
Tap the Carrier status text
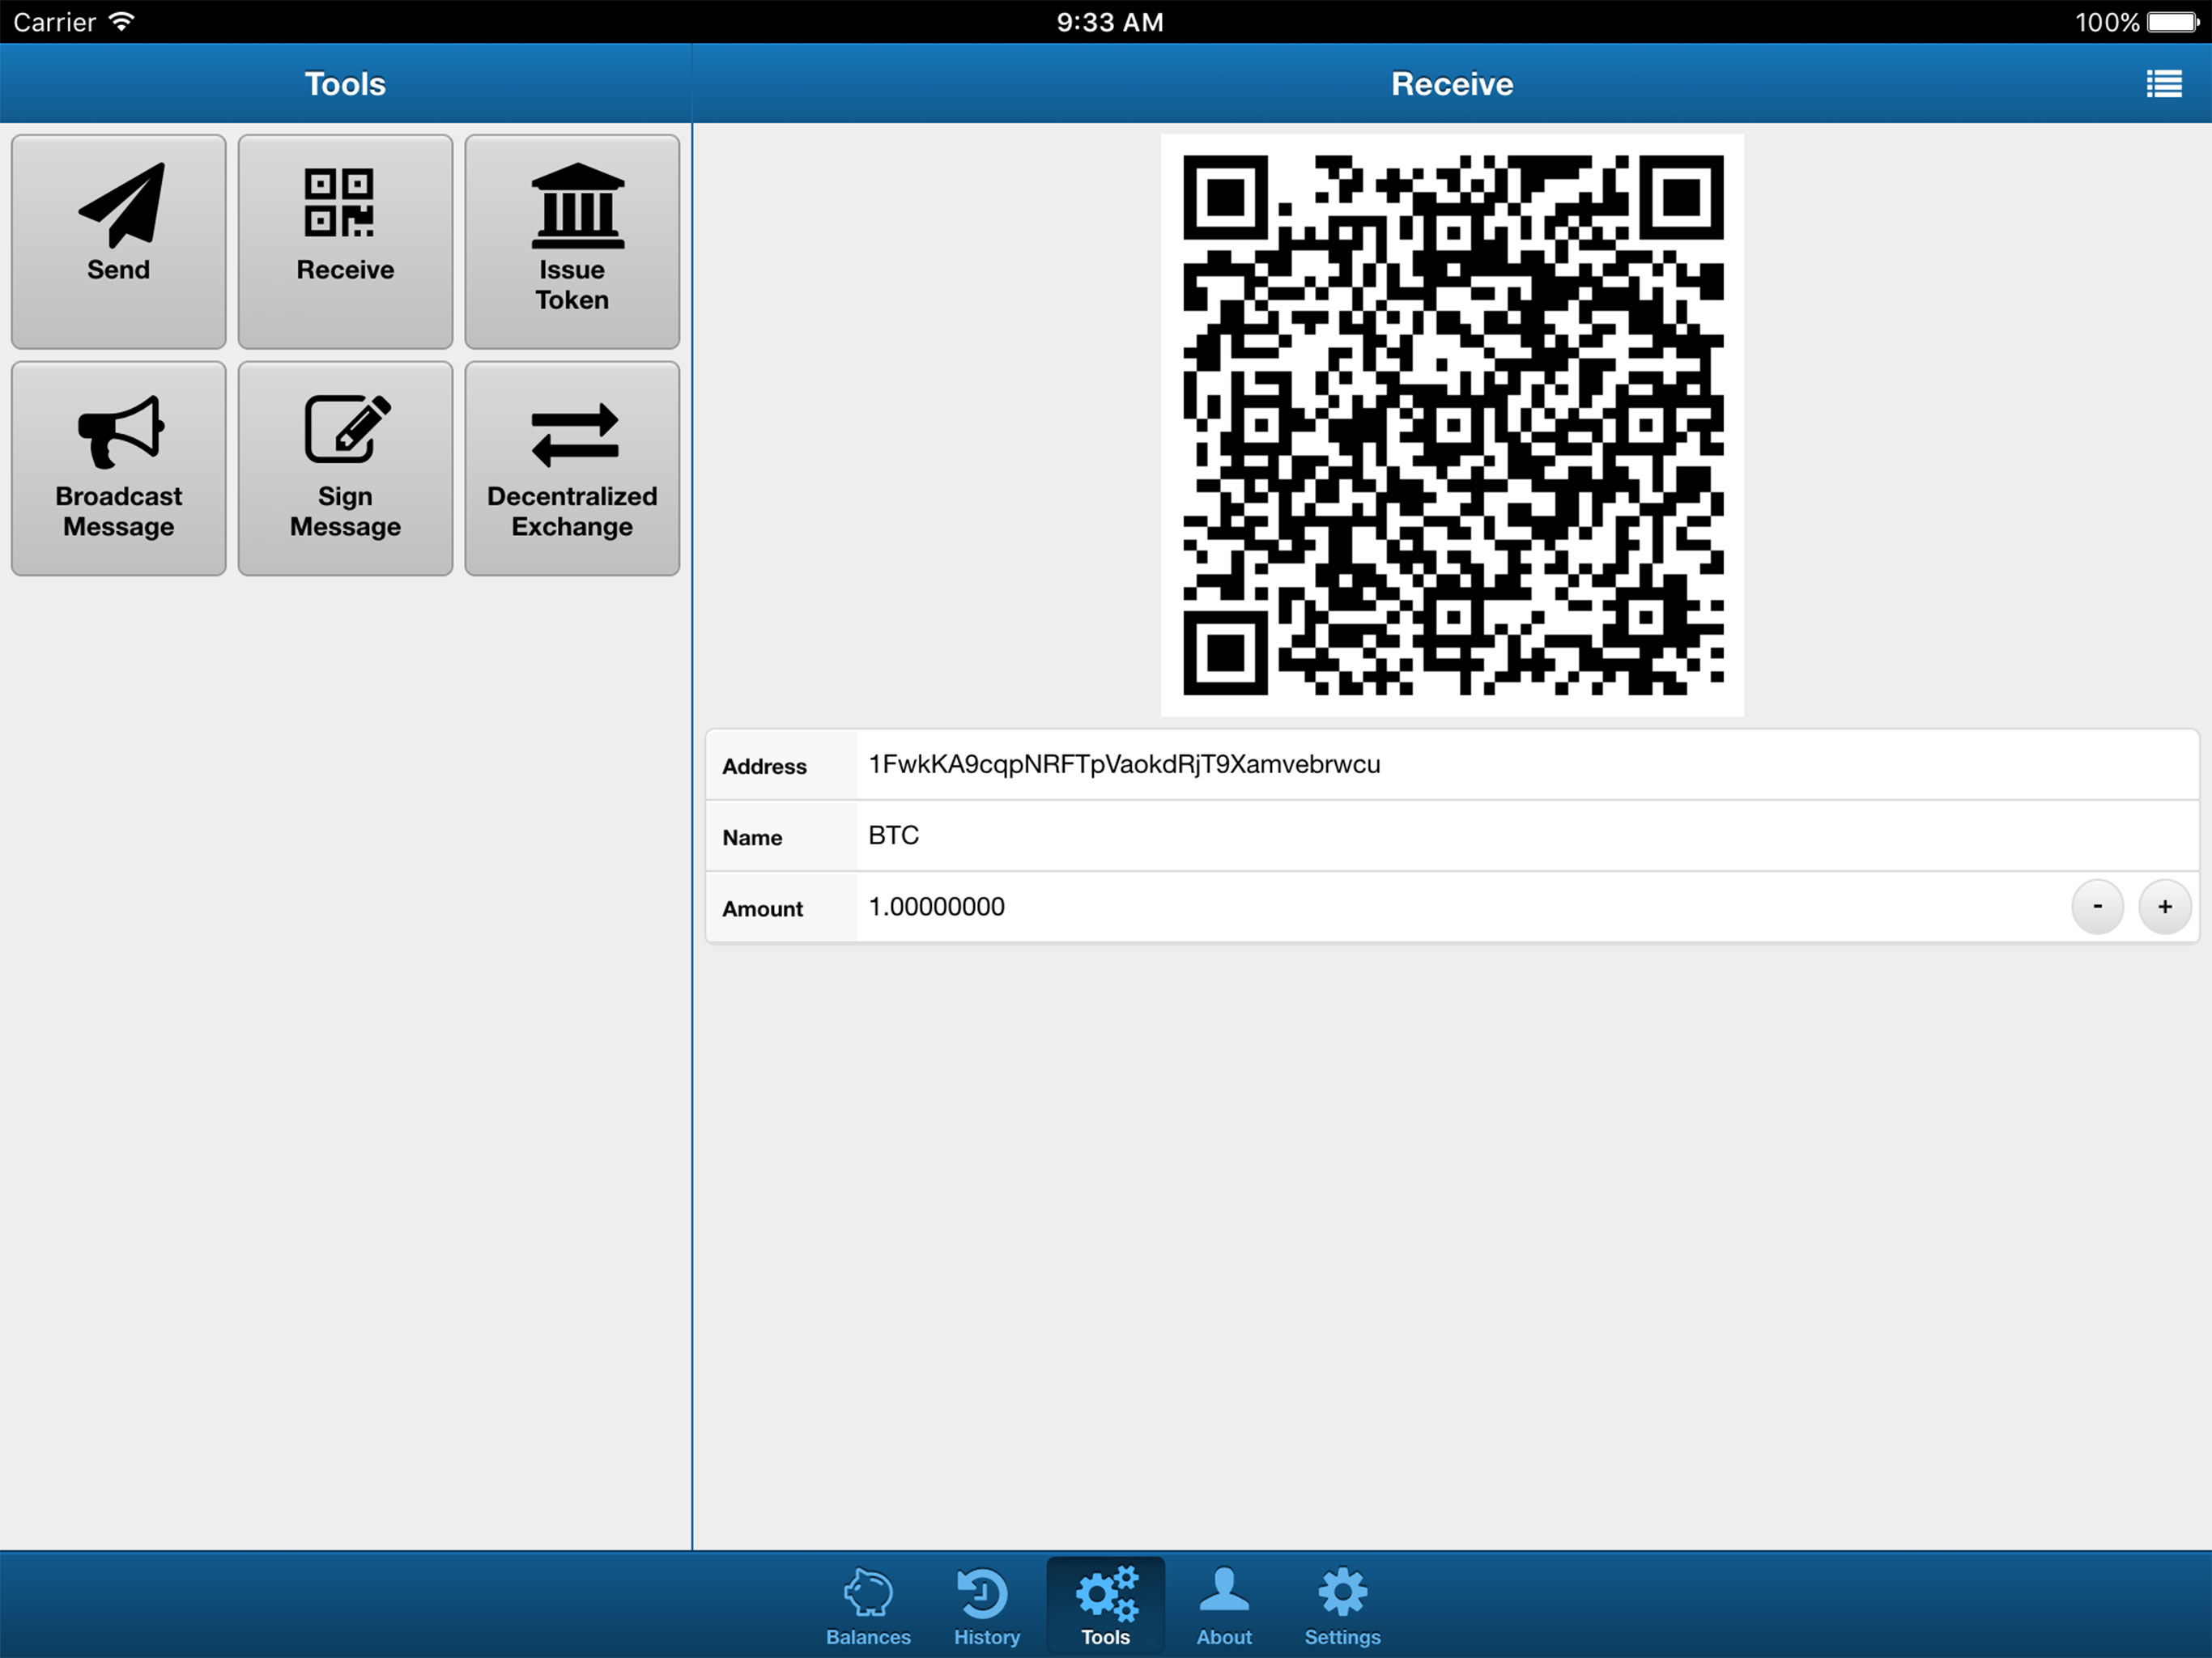coord(54,22)
